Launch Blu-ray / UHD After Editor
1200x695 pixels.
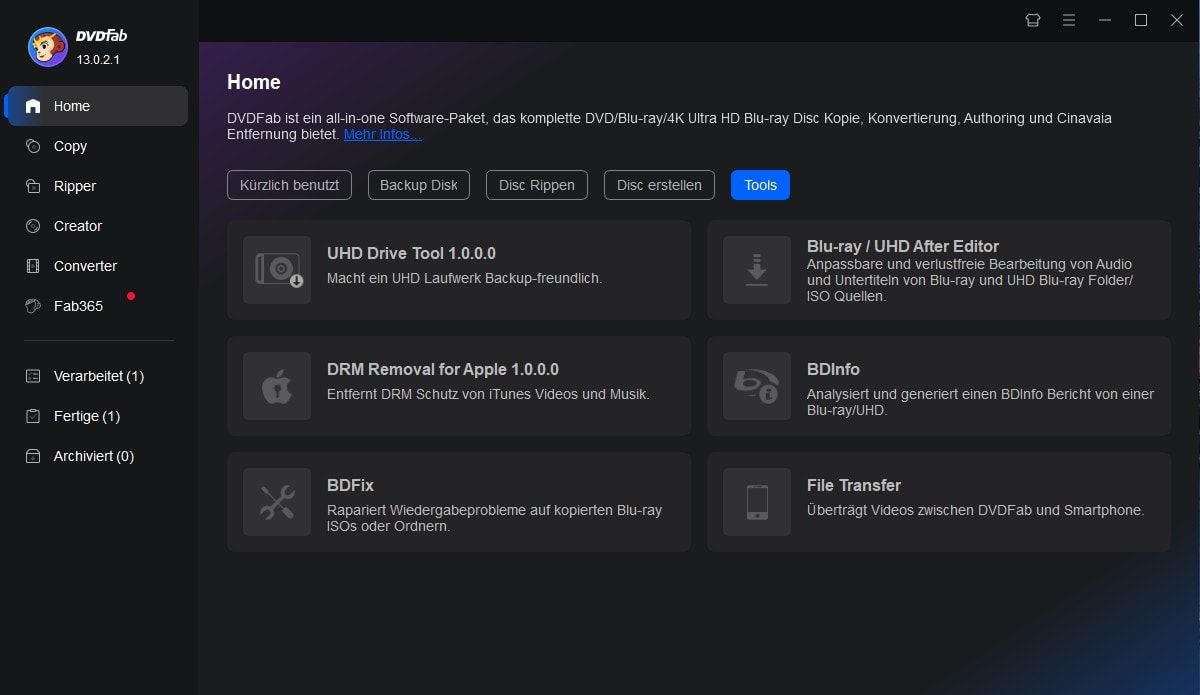pos(939,270)
